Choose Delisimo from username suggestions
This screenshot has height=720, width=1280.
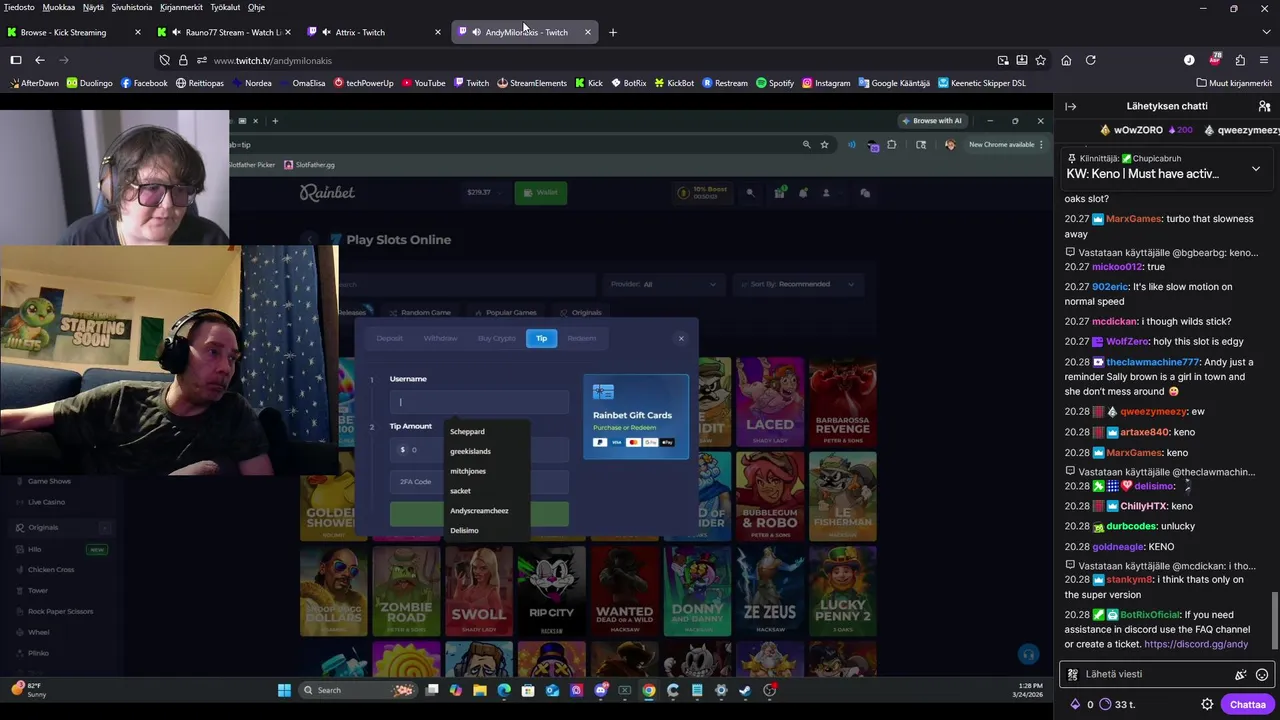pyautogui.click(x=464, y=530)
